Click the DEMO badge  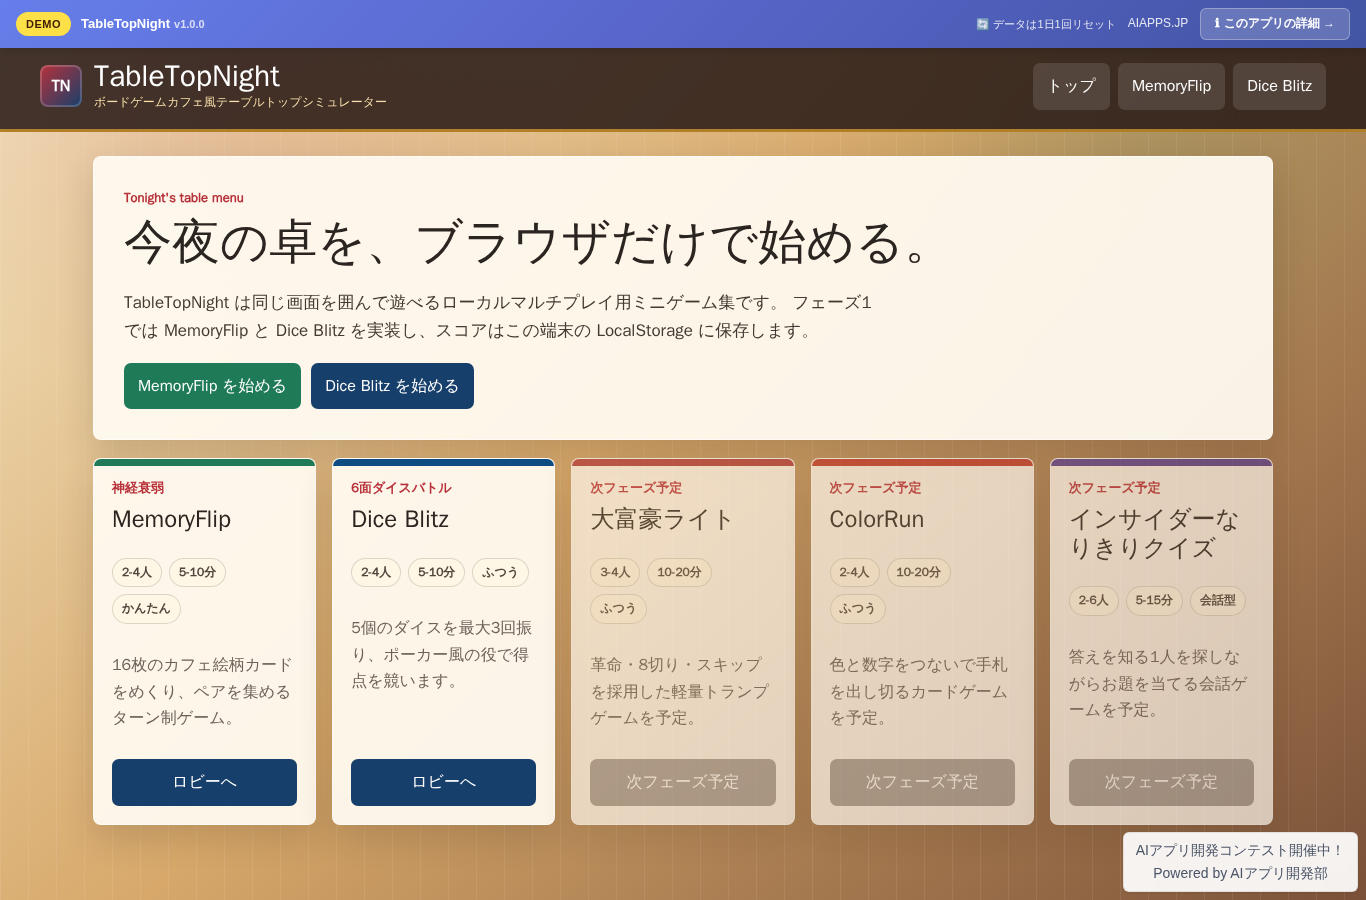(x=43, y=24)
